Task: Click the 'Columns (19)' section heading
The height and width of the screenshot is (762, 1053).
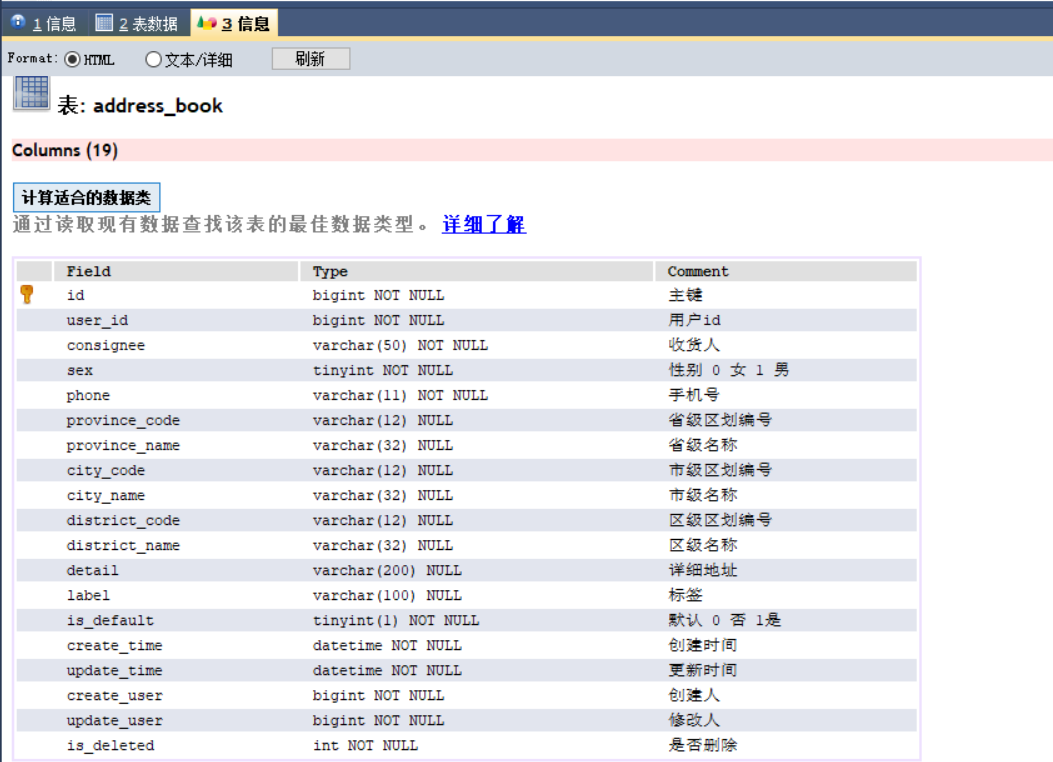Action: click(65, 150)
